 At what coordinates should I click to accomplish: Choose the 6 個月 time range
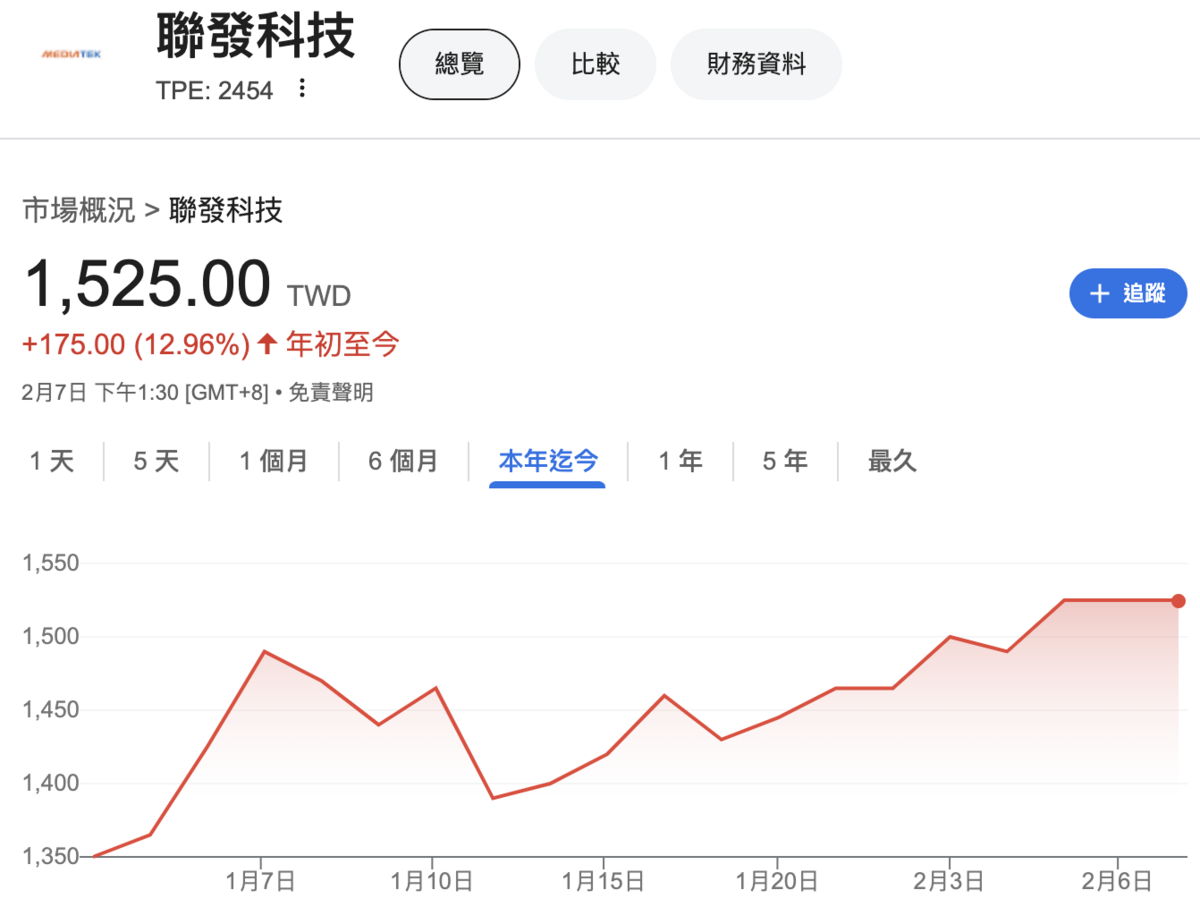pyautogui.click(x=403, y=461)
